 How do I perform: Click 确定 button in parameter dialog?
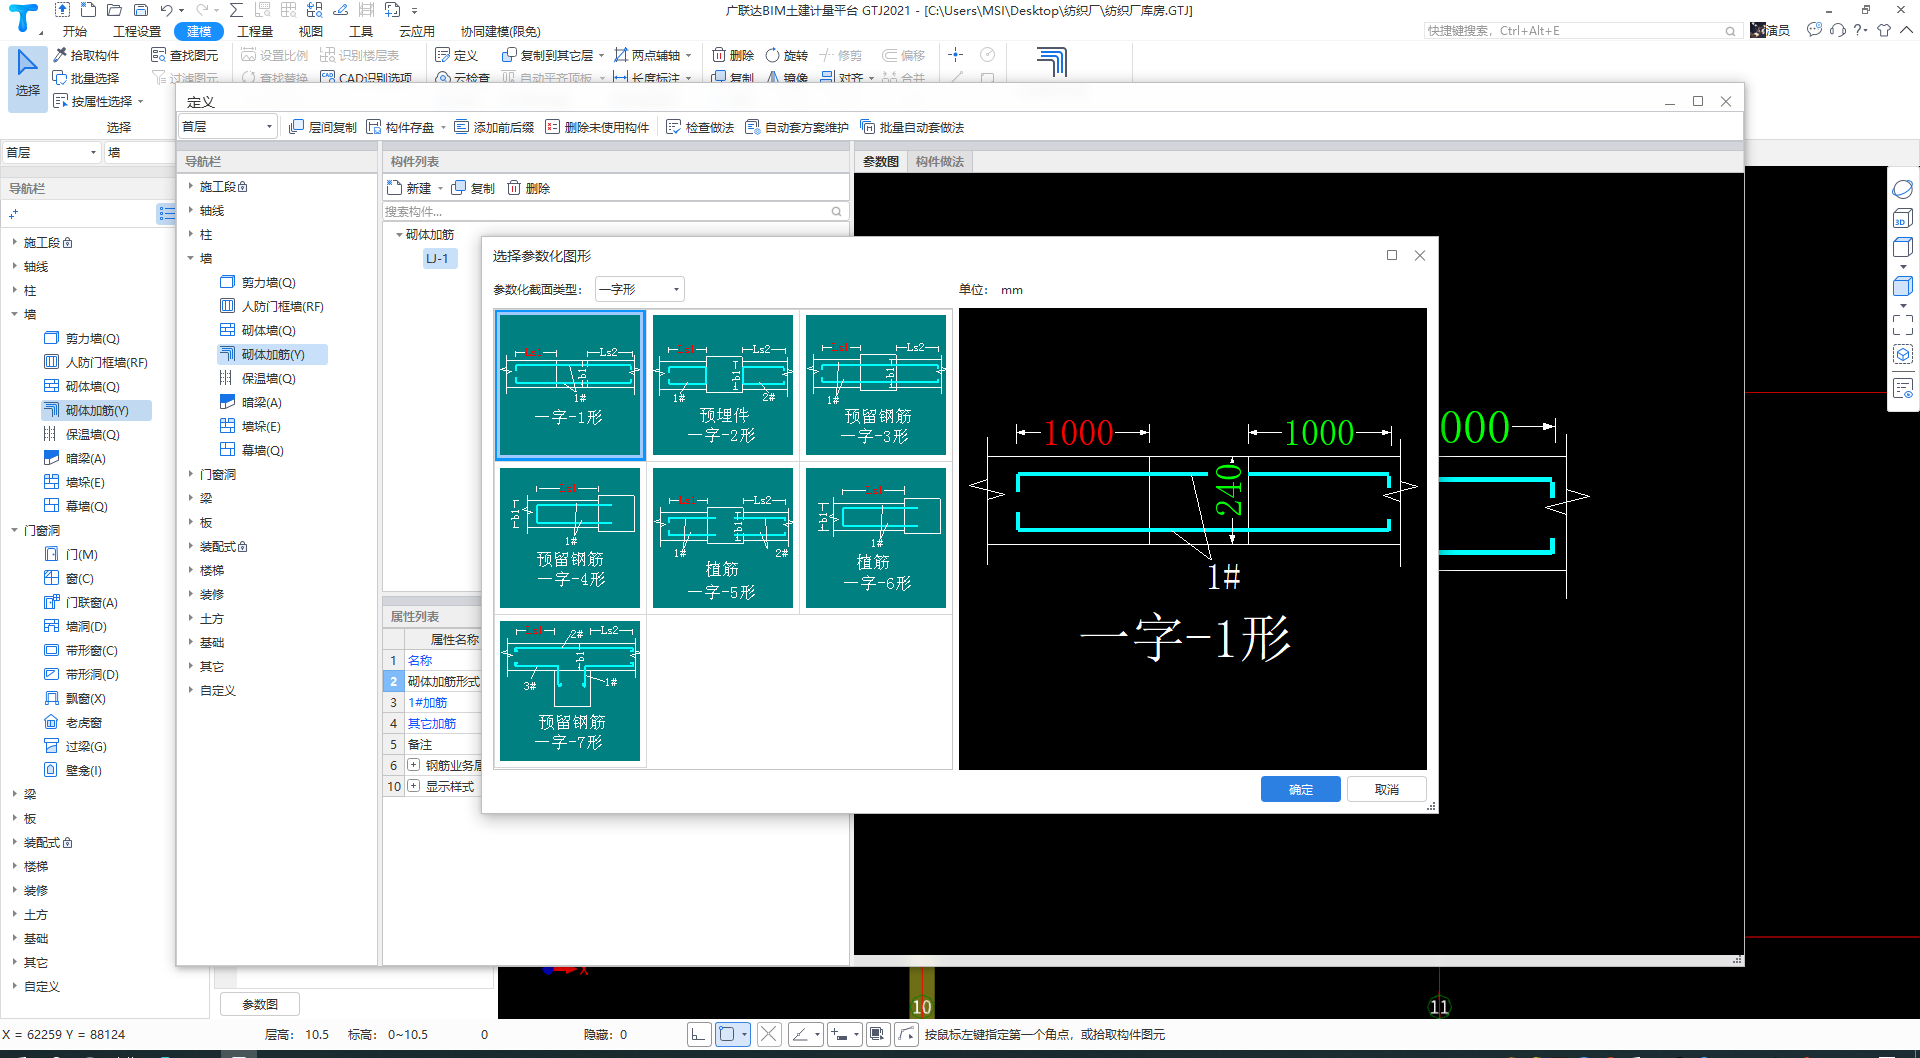(x=1301, y=789)
